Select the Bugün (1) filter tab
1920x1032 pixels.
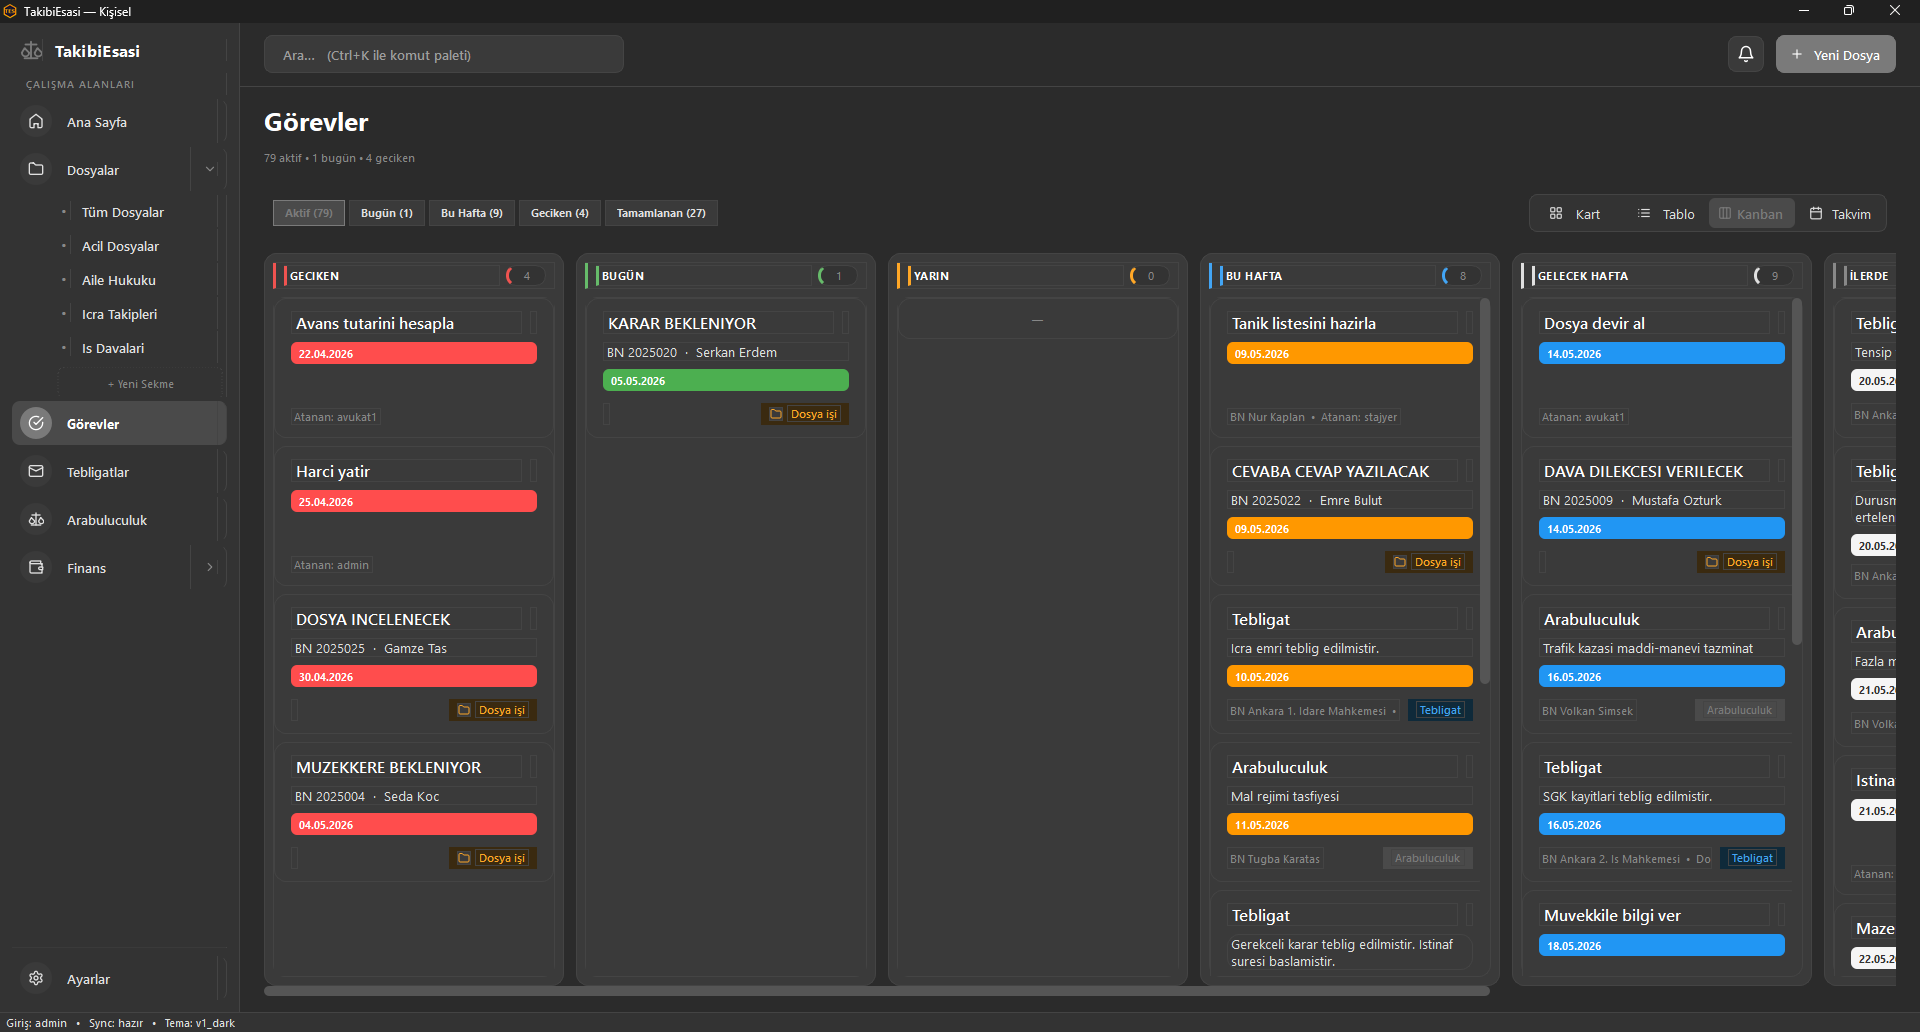(x=387, y=213)
